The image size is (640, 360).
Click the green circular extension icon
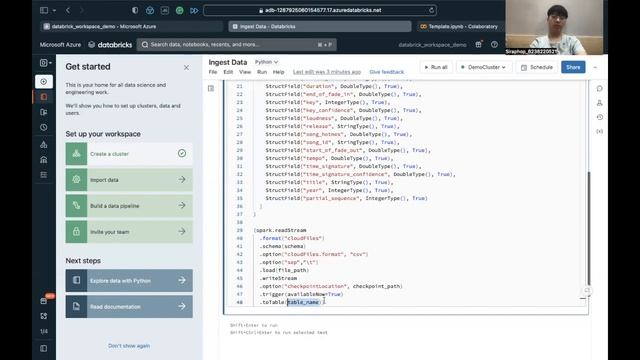pos(180,10)
